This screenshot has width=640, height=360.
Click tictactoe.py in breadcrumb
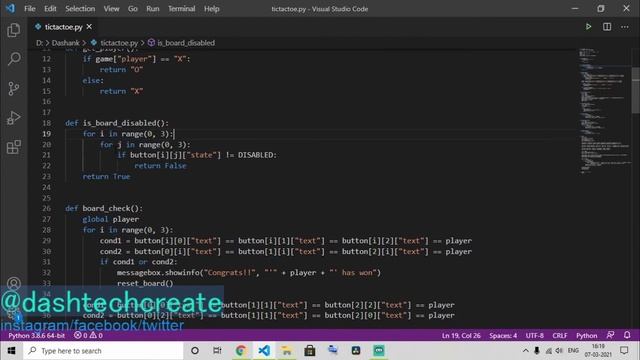119,43
